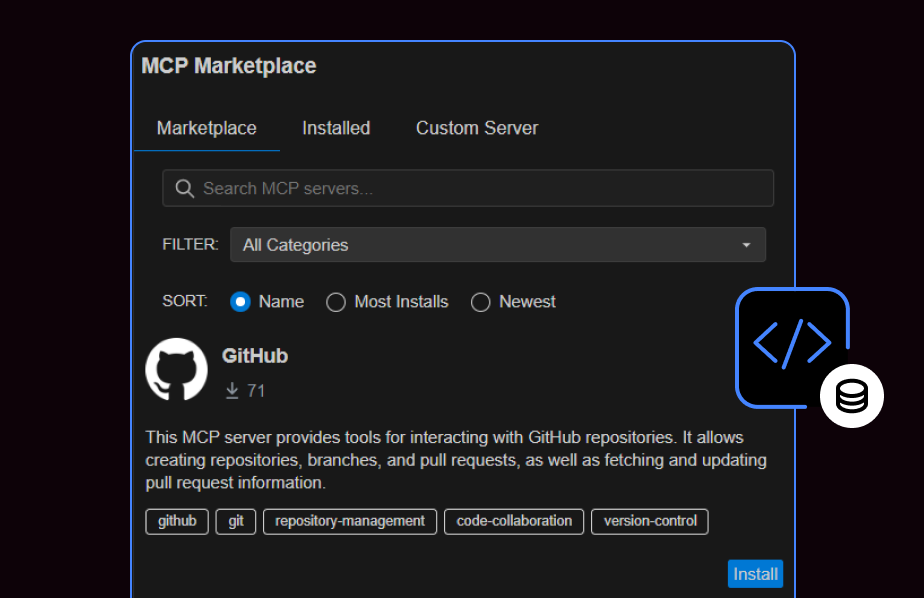Open the All Categories filter dropdown
The image size is (924, 598).
(498, 244)
